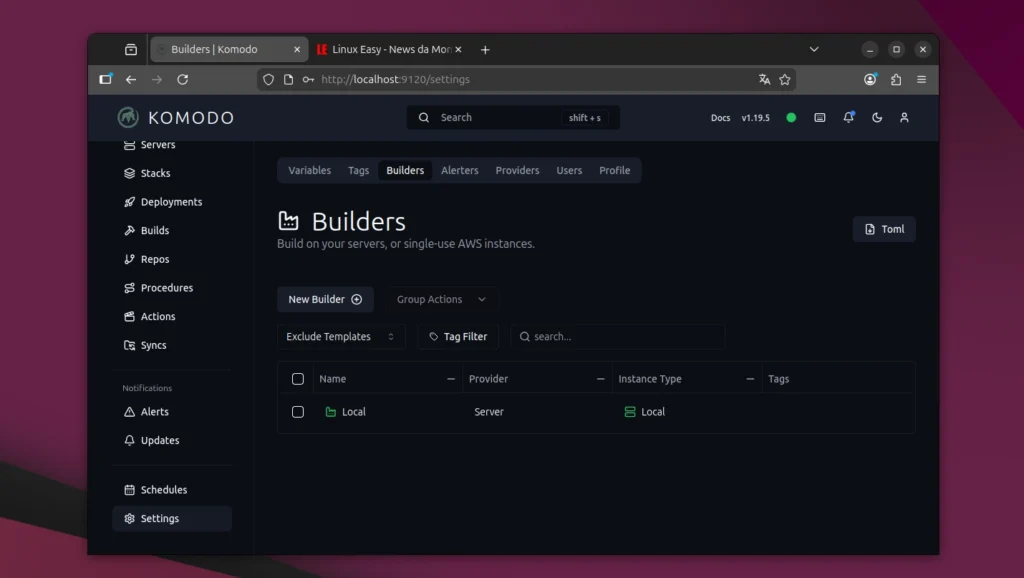Open the Firefox browser tabs list chevron
The height and width of the screenshot is (578, 1024).
814,48
